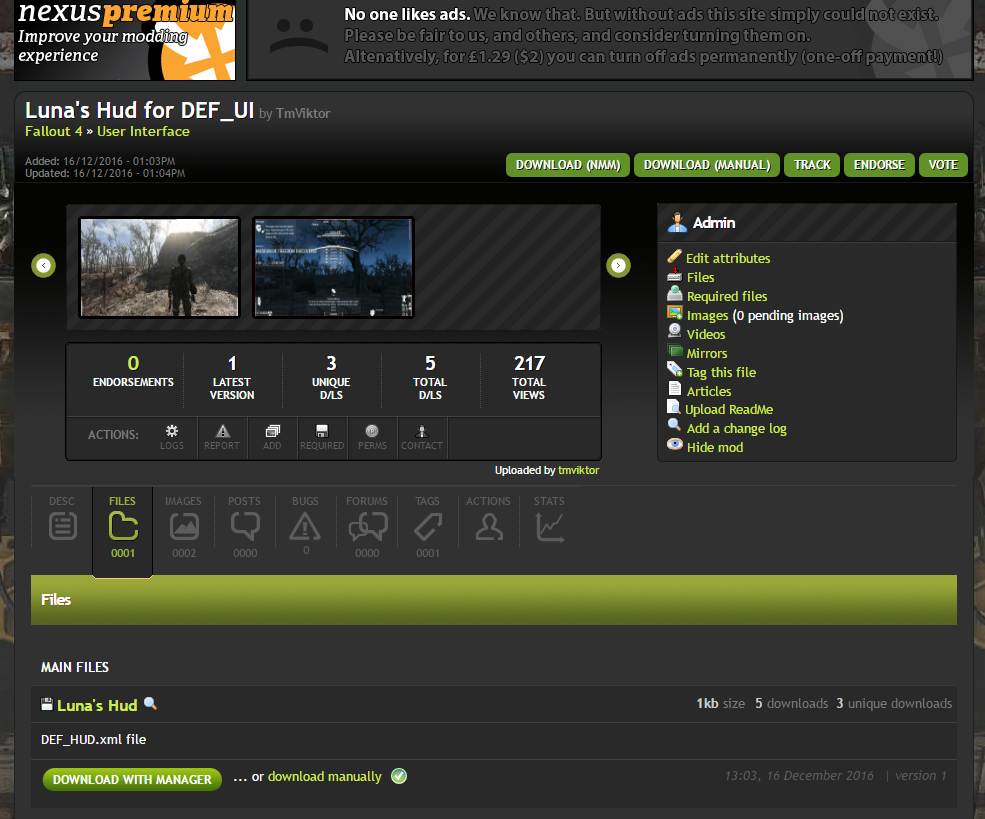This screenshot has width=985, height=819.
Task: Click the magnifier icon beside Luna's Hud
Action: 150,703
